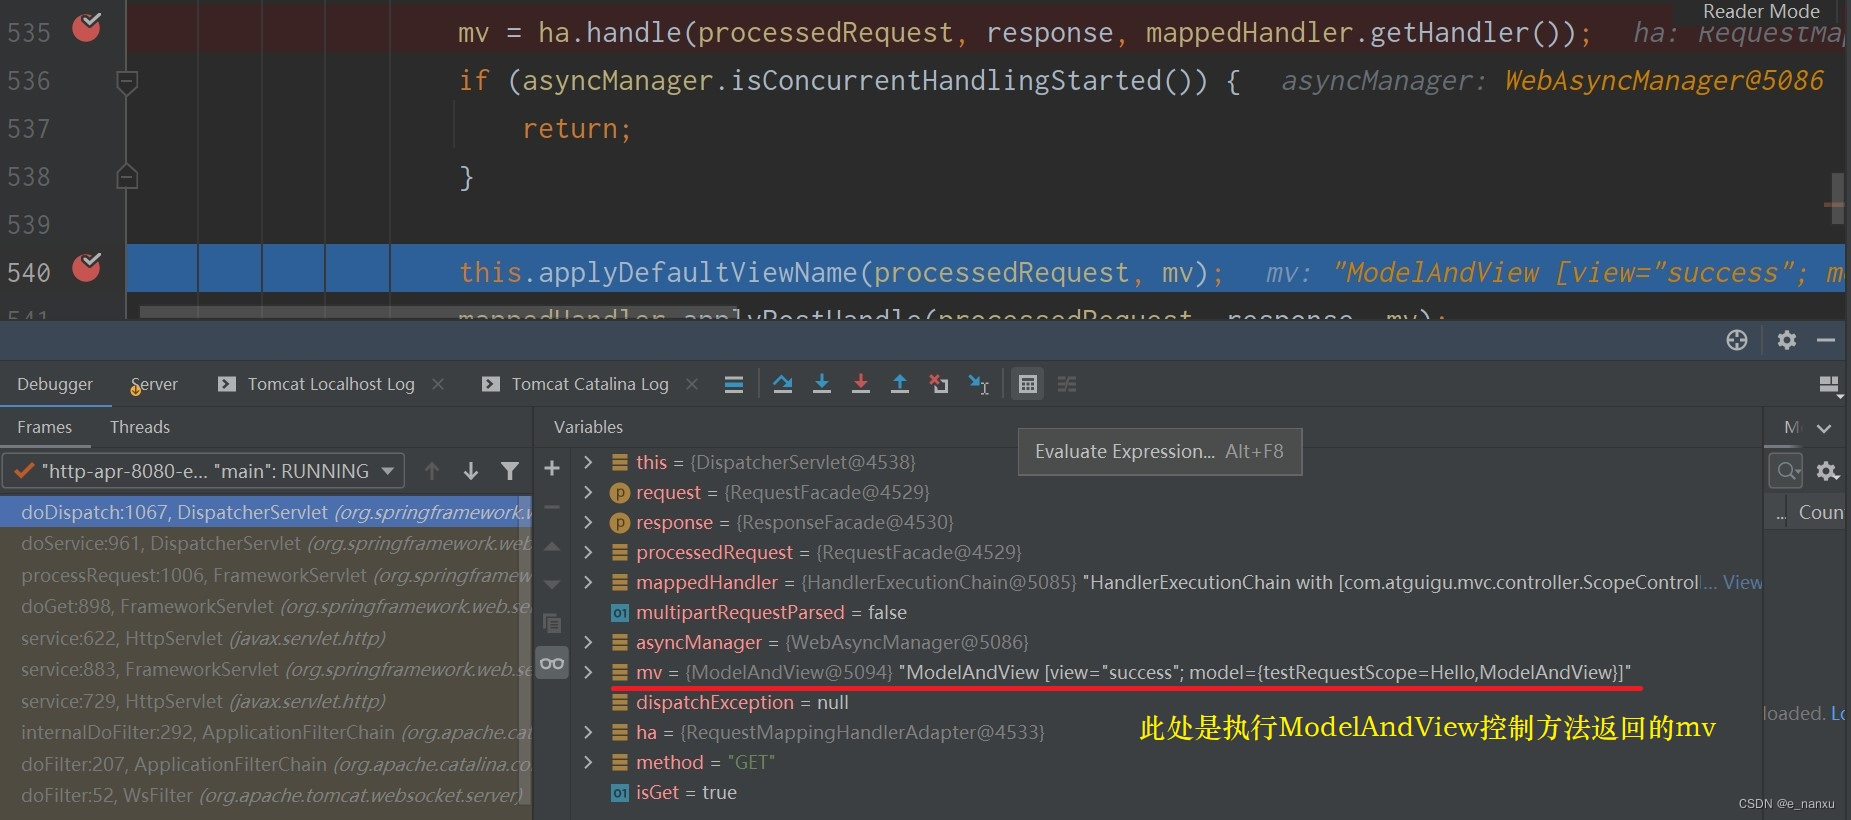1851x820 pixels.
Task: Click the Step Into button
Action: 822,384
